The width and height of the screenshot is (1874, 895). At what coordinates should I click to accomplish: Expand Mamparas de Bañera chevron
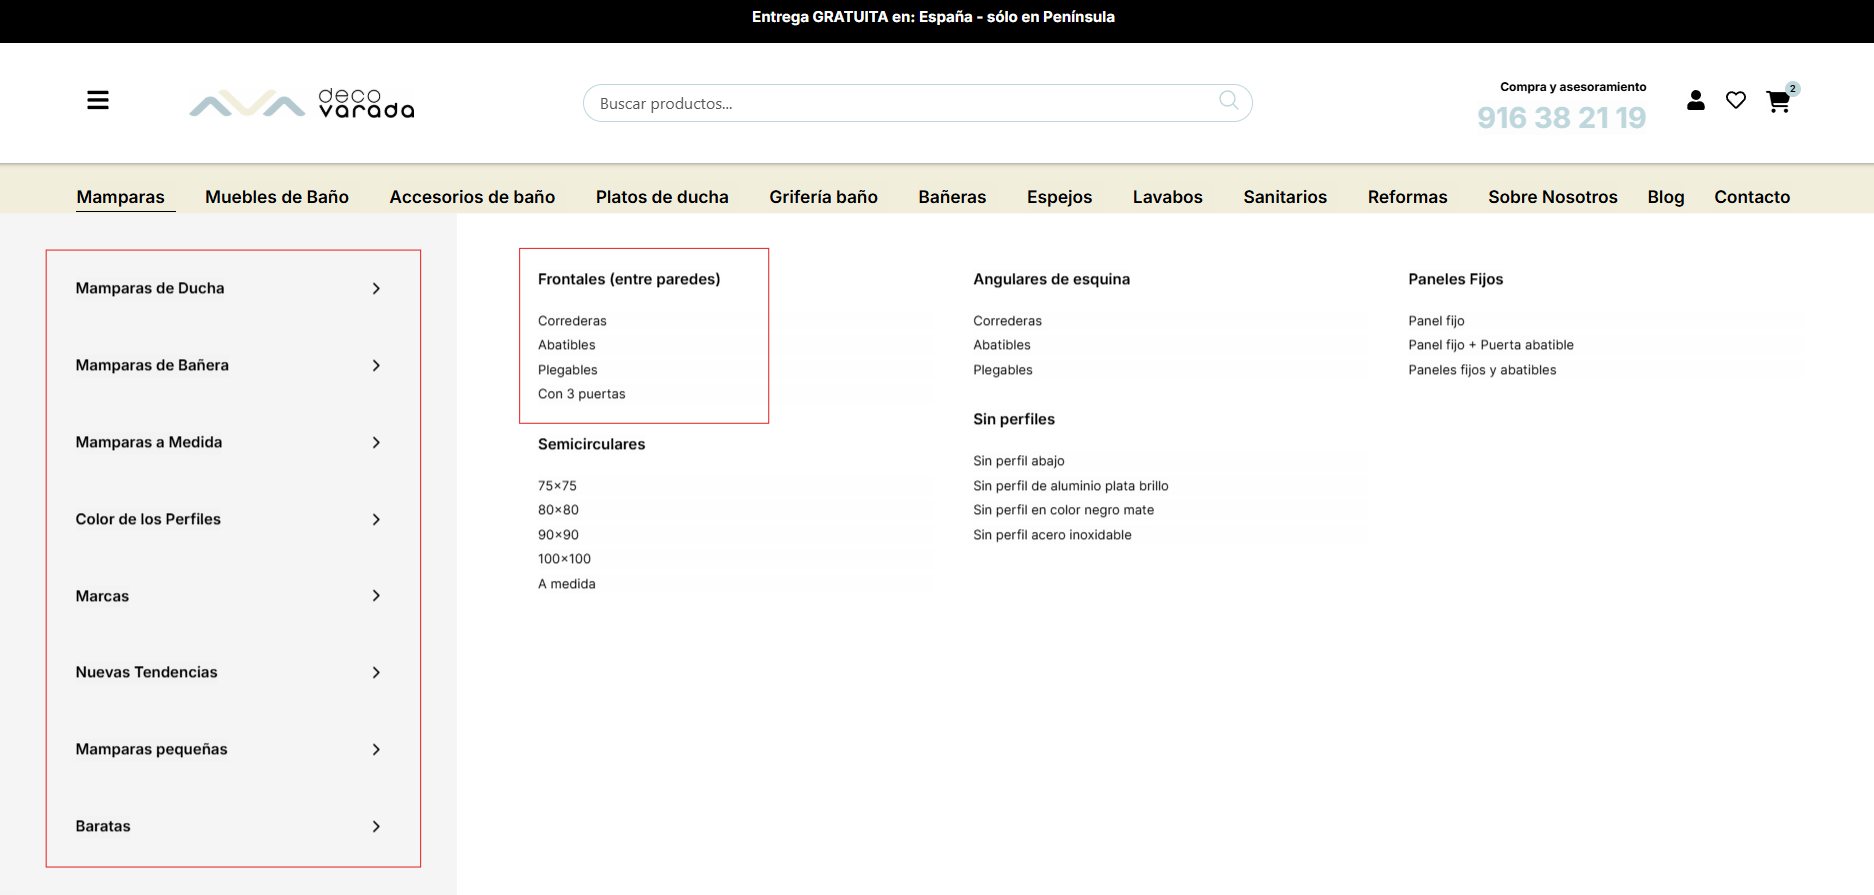(376, 365)
